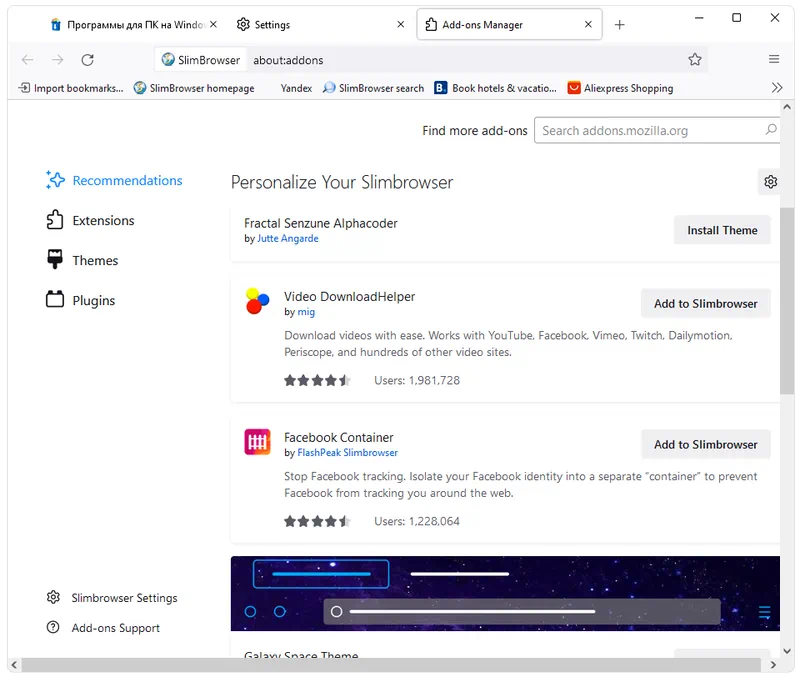Close the Add-ons Manager tab
This screenshot has width=800, height=677.
click(x=588, y=24)
